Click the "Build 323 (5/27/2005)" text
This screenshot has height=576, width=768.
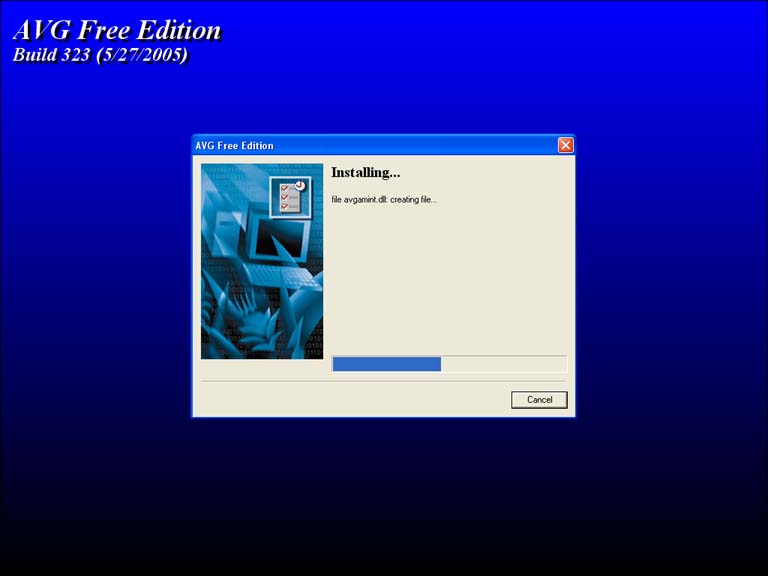click(100, 55)
